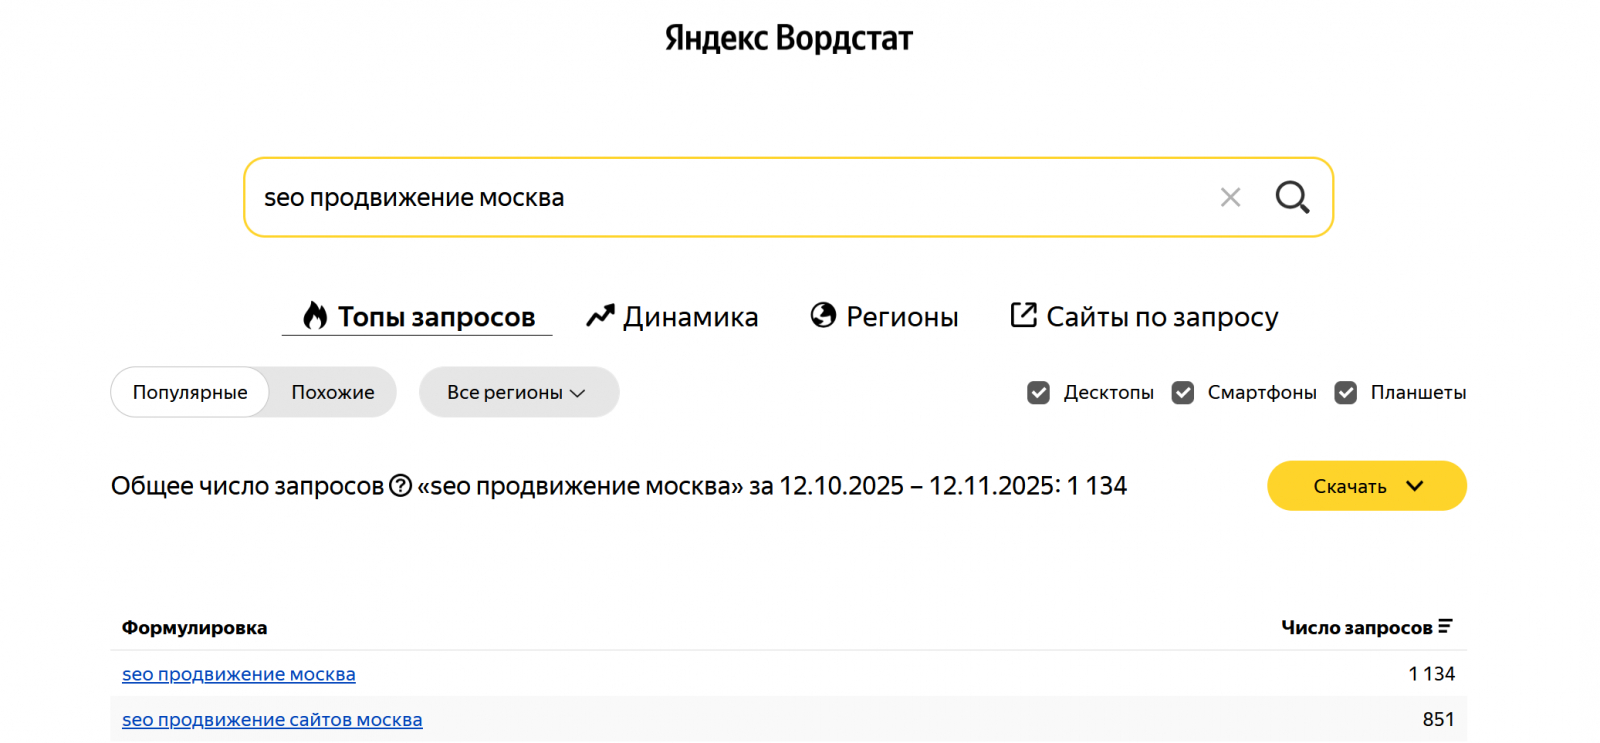The image size is (1600, 743).
Task: Select the Похожие toggle option
Action: click(x=333, y=393)
